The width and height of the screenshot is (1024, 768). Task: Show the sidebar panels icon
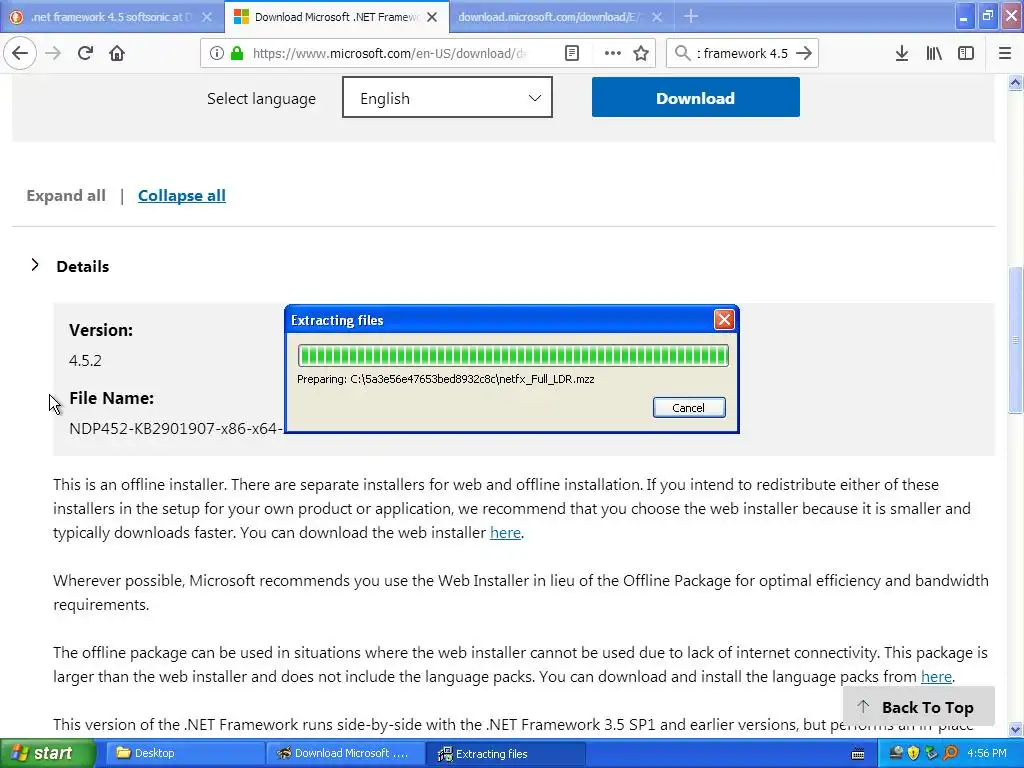pyautogui.click(x=966, y=53)
